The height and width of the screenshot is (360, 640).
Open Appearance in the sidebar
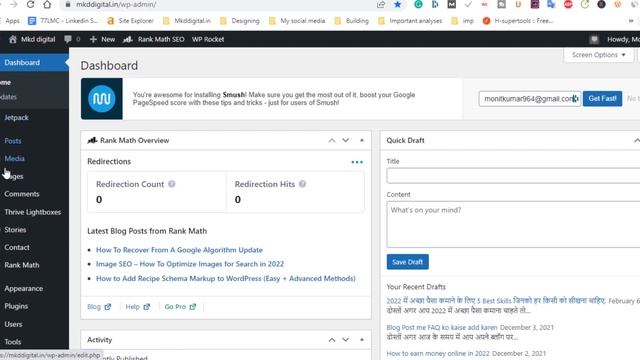pyautogui.click(x=24, y=288)
